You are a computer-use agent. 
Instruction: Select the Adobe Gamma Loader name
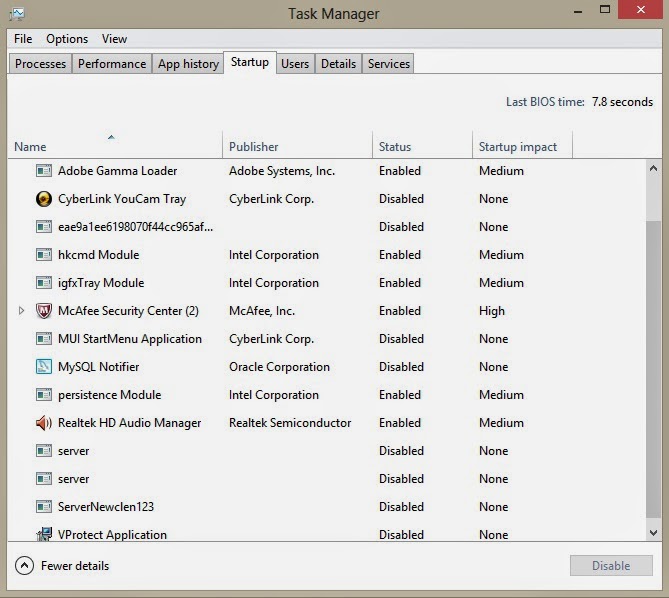pyautogui.click(x=117, y=171)
